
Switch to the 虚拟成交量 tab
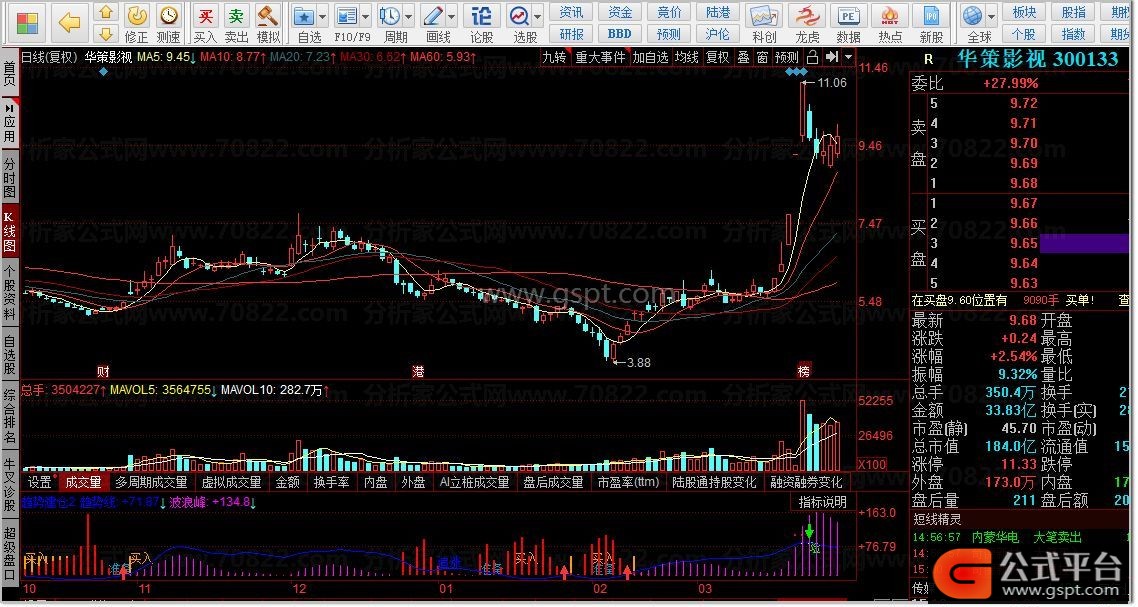click(231, 482)
